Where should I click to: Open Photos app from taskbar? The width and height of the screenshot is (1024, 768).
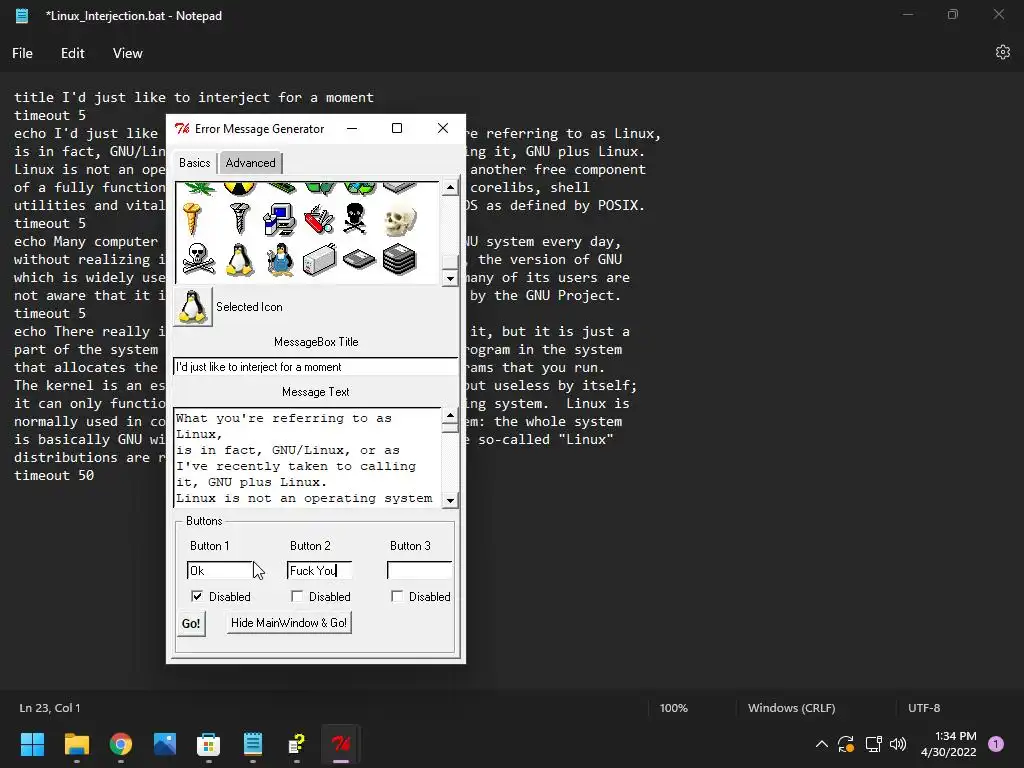click(165, 744)
